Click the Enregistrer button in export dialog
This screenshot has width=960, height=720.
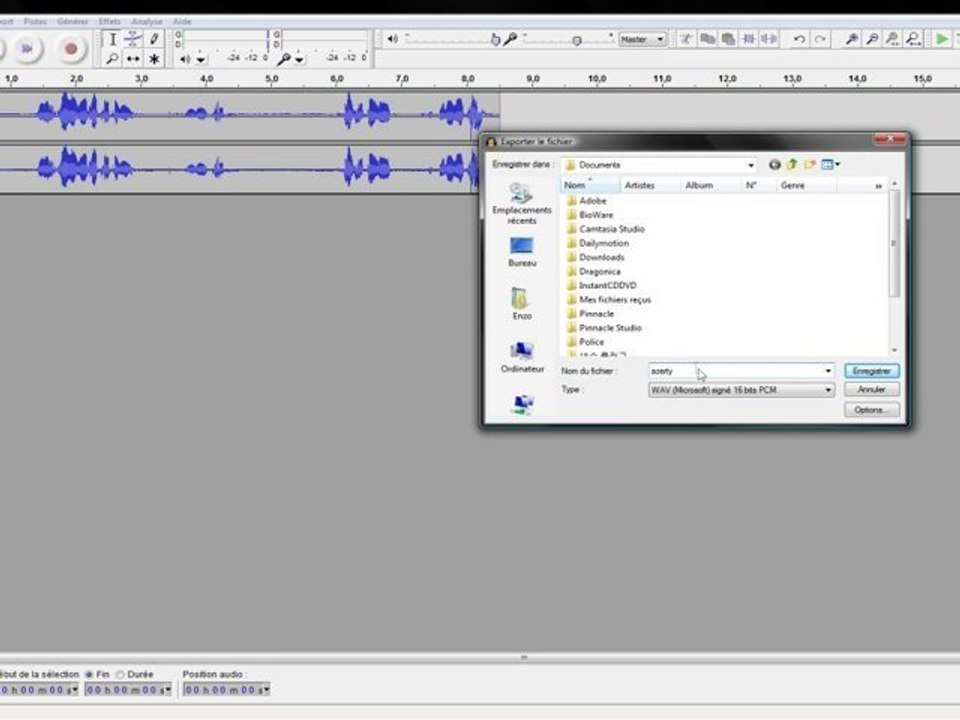[872, 371]
